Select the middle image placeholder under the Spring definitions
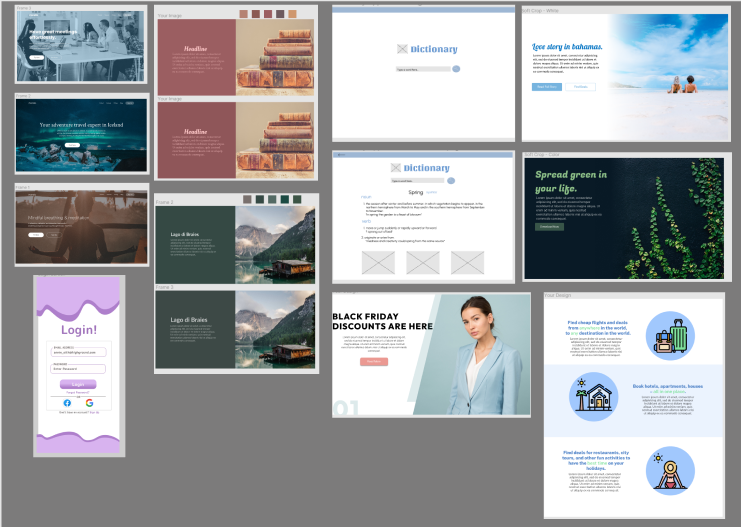 point(422,262)
